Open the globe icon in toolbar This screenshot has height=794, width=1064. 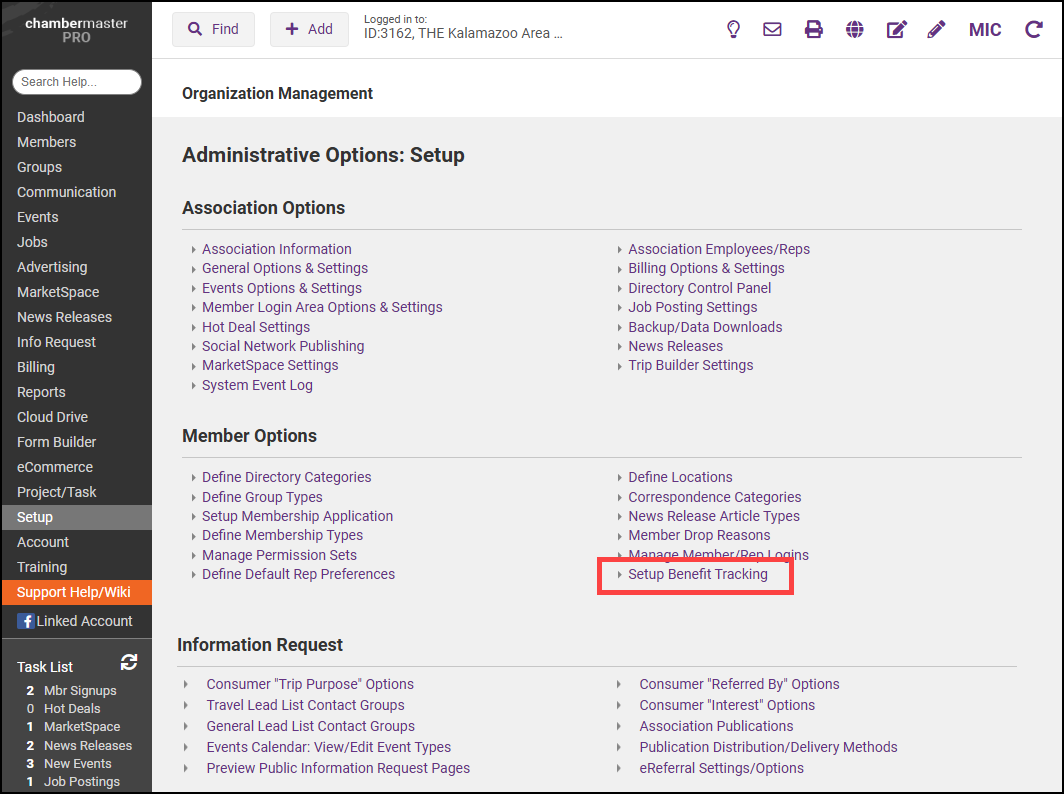854,30
